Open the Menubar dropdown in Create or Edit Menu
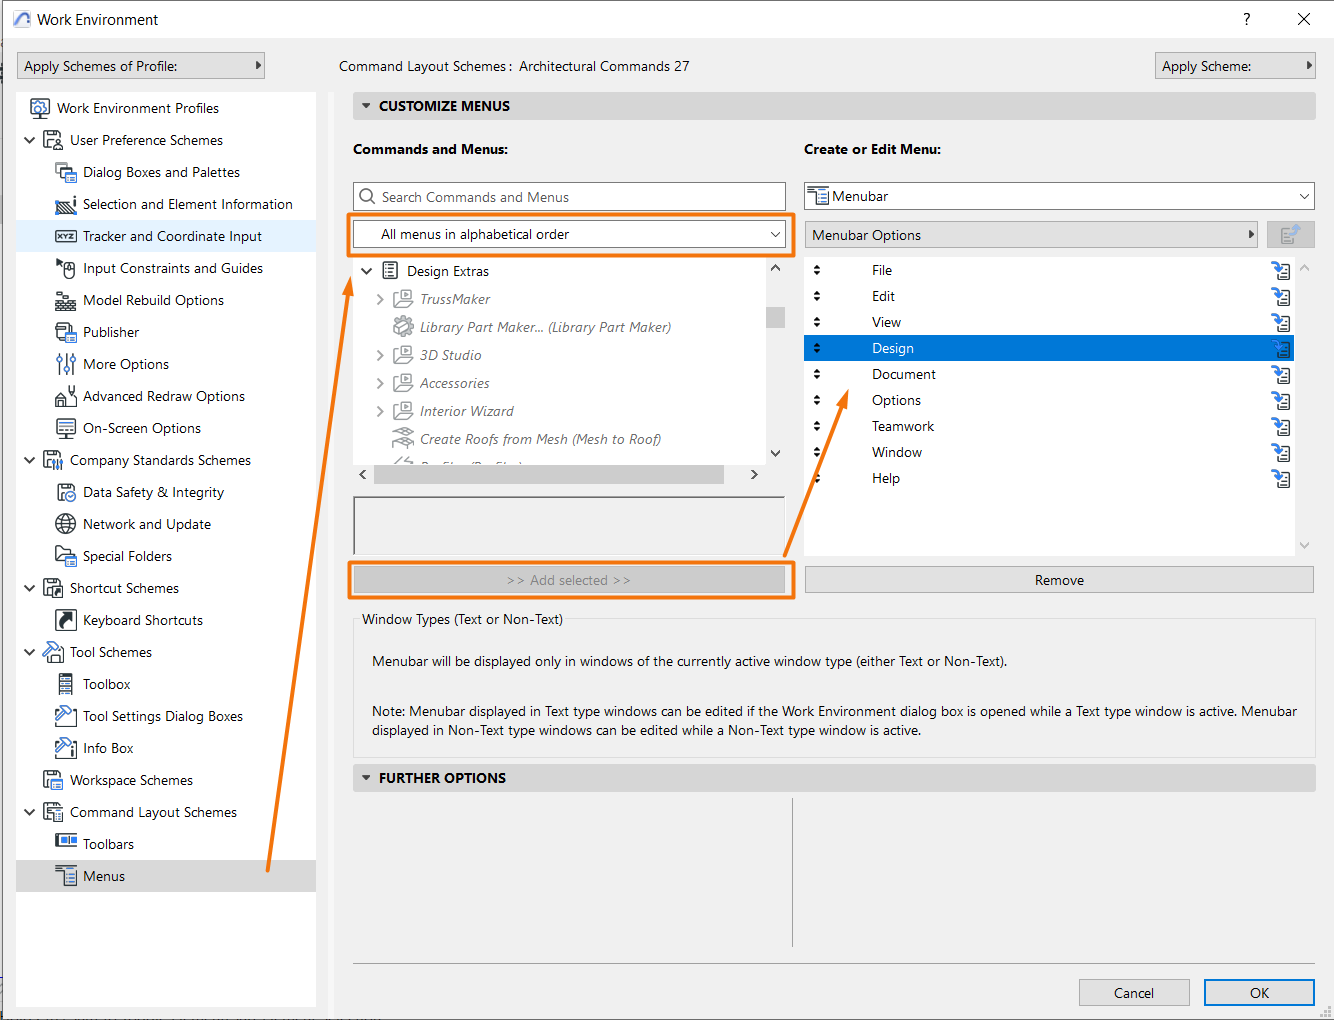The image size is (1334, 1020). pos(1301,196)
